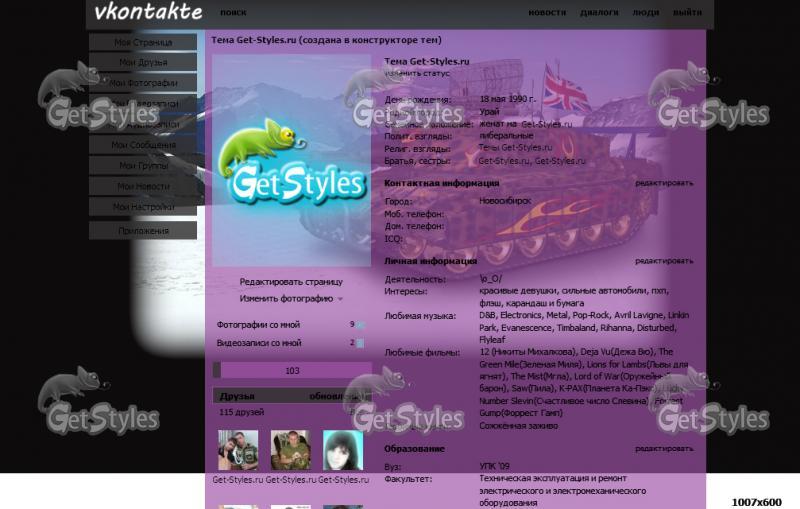Click the Тема Get-Styles.ru profile name
Screen dimensions: 800x509
[427, 61]
